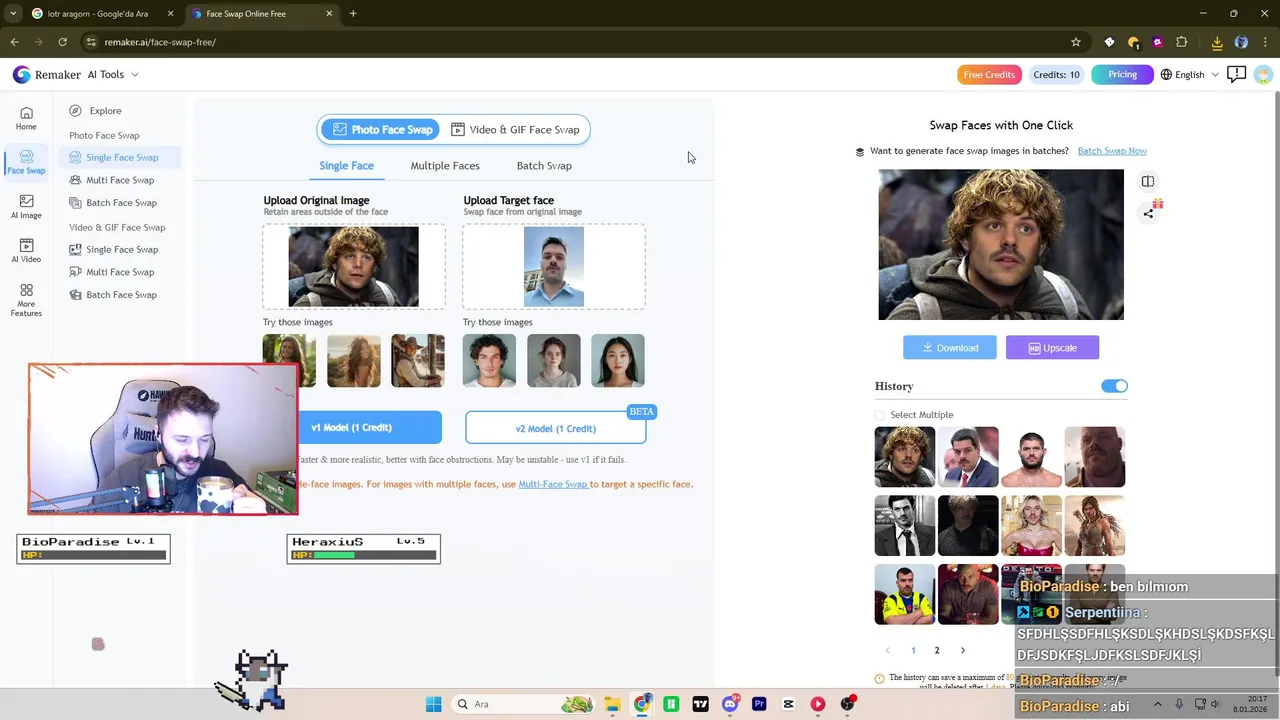Click the Upscale button
Screen dimensions: 1280x720
[1052, 348]
